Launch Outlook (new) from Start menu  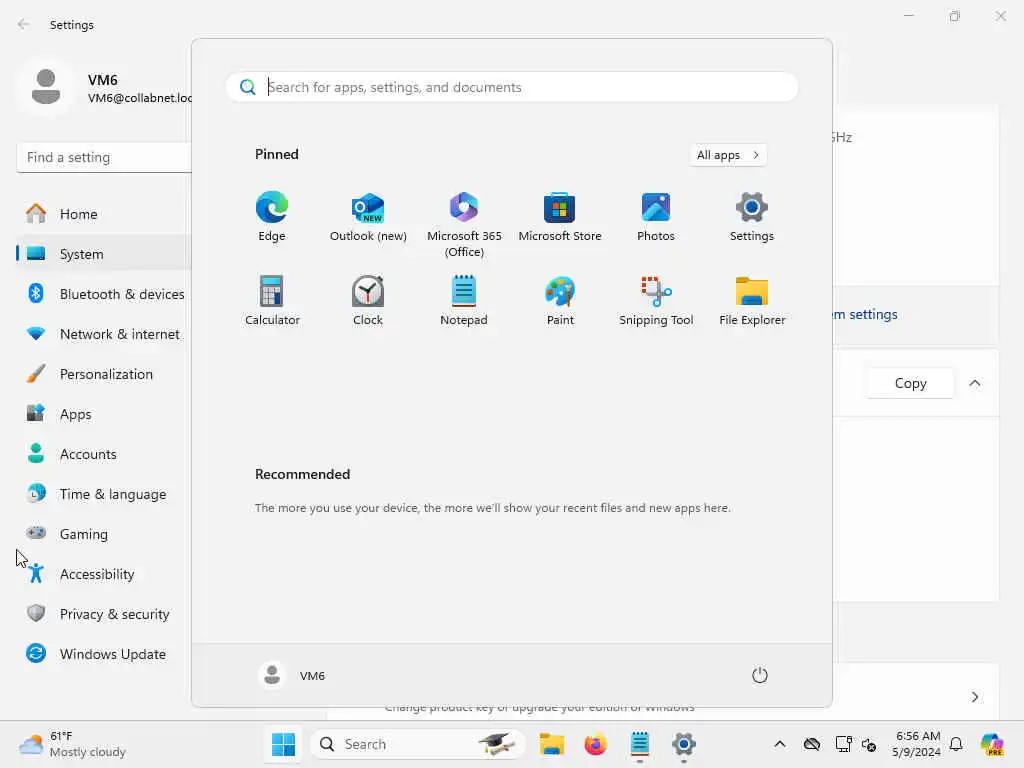click(368, 217)
